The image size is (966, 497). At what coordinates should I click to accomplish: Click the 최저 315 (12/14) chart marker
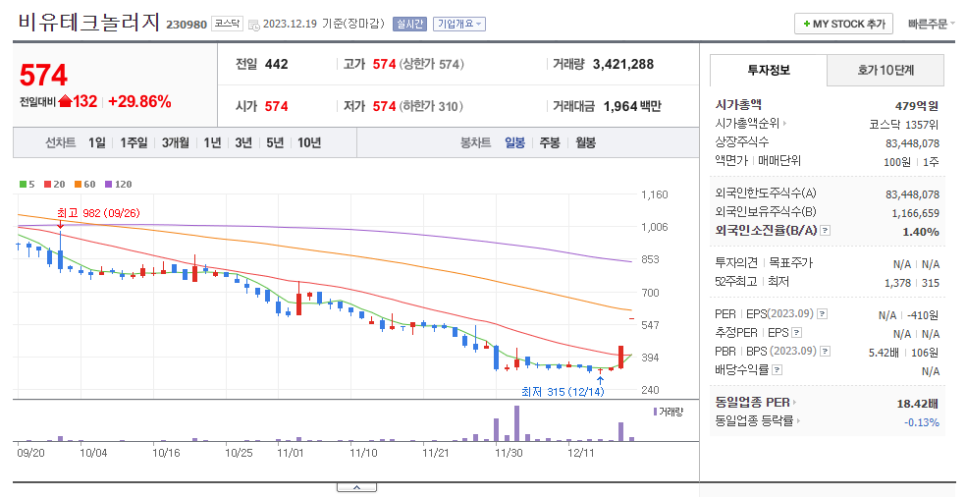point(562,392)
